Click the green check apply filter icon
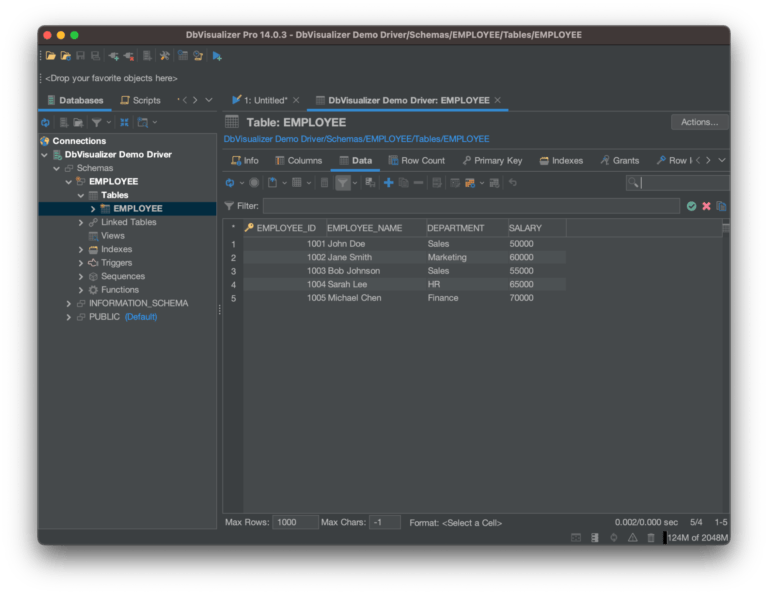Viewport: 768px width, 595px height. tap(691, 206)
